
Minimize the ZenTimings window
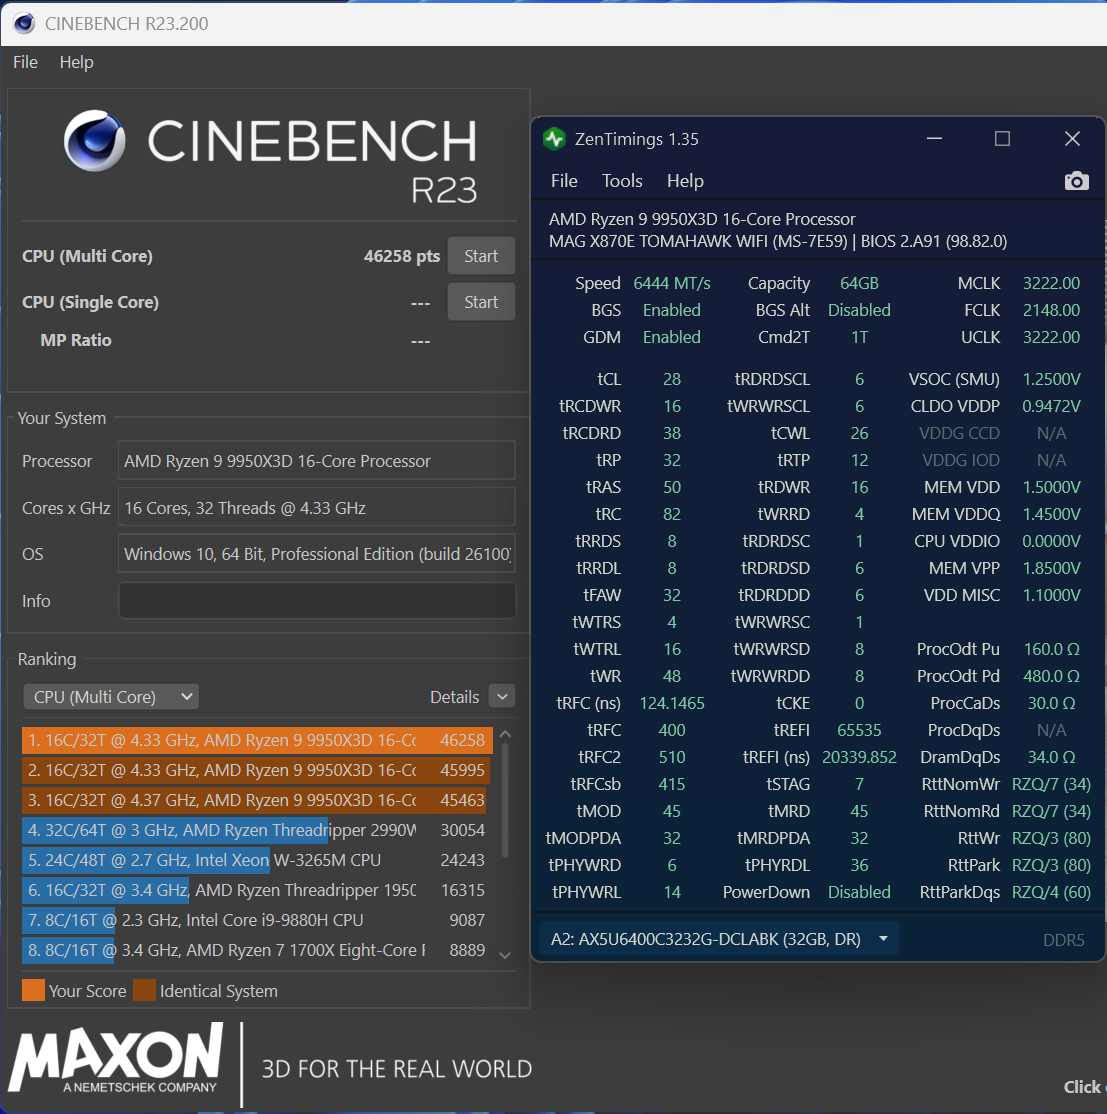(x=934, y=139)
